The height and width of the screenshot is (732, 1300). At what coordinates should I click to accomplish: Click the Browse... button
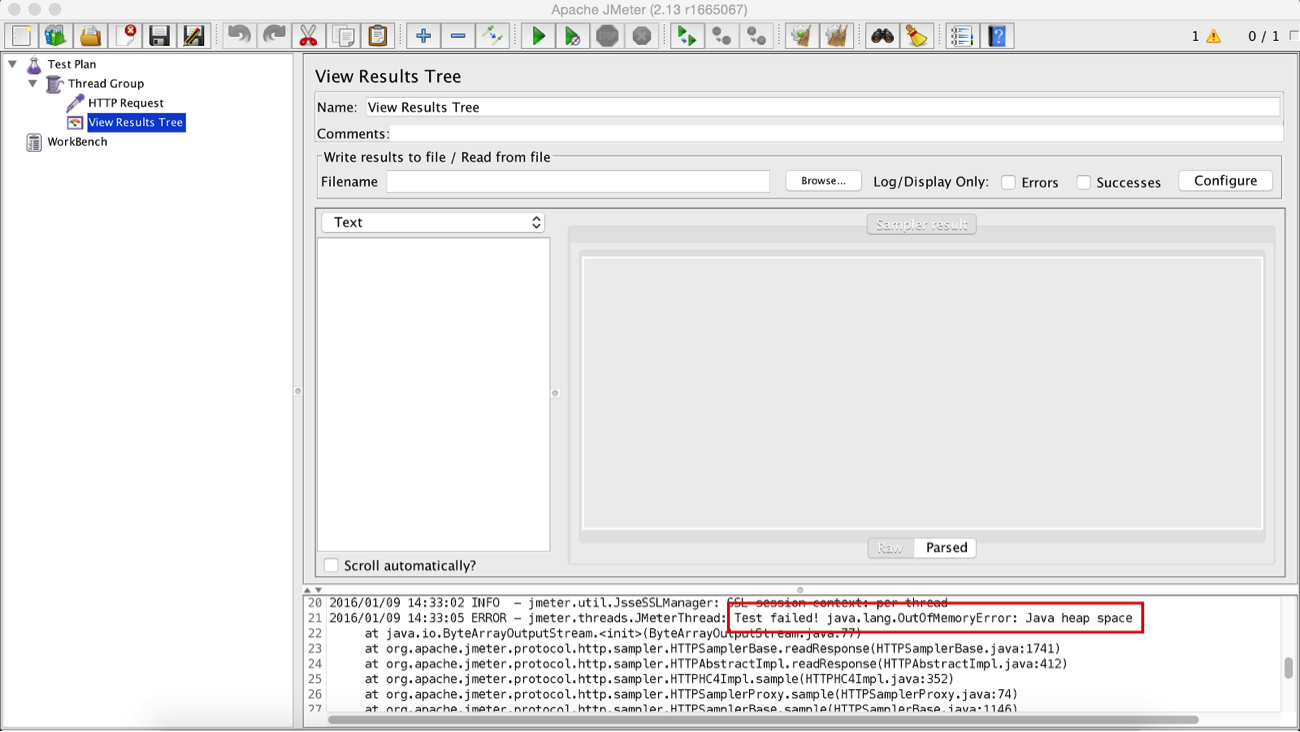[823, 181]
